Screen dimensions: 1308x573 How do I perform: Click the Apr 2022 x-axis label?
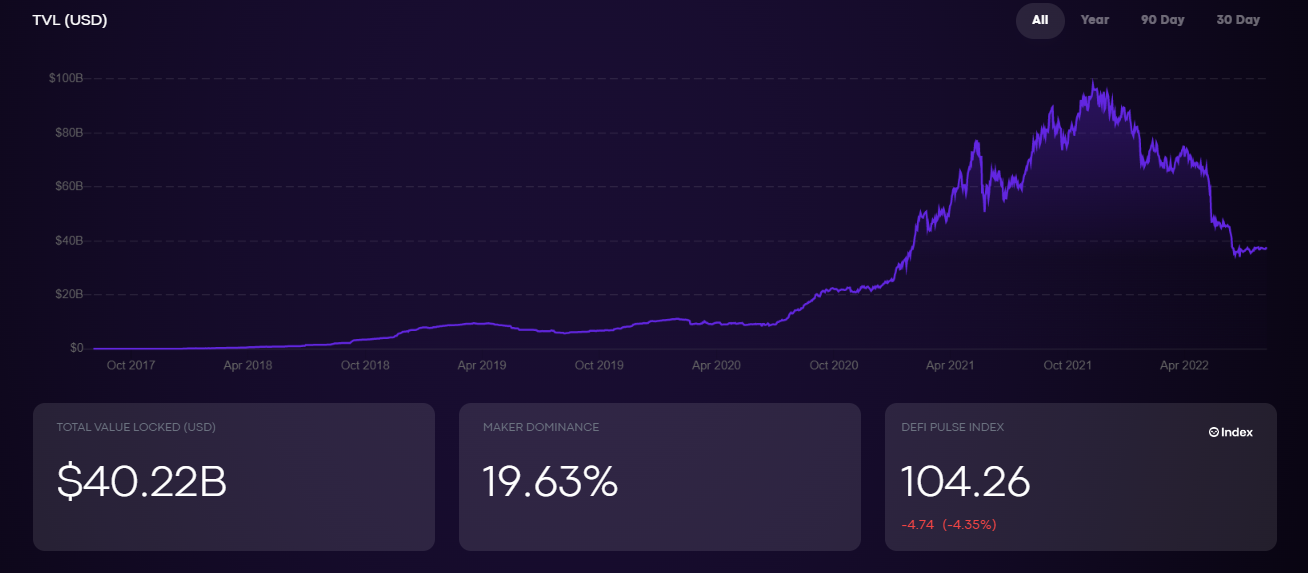point(1184,366)
